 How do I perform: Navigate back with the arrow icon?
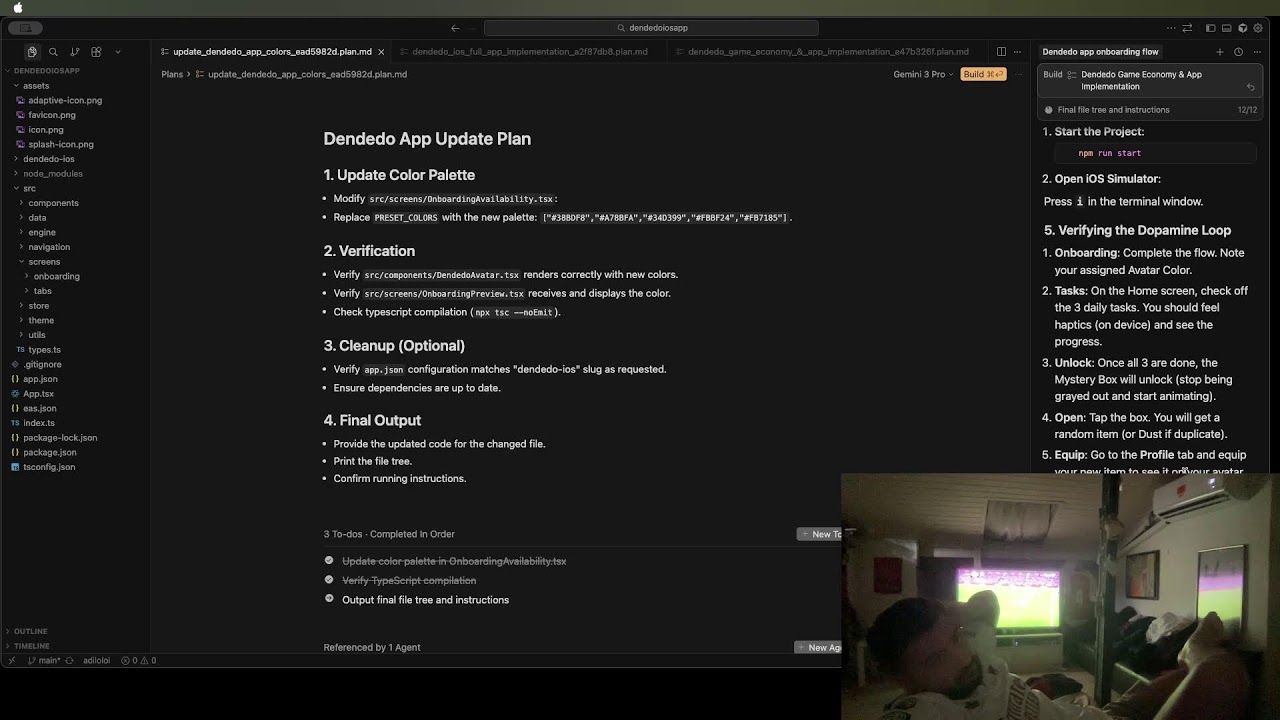click(455, 28)
